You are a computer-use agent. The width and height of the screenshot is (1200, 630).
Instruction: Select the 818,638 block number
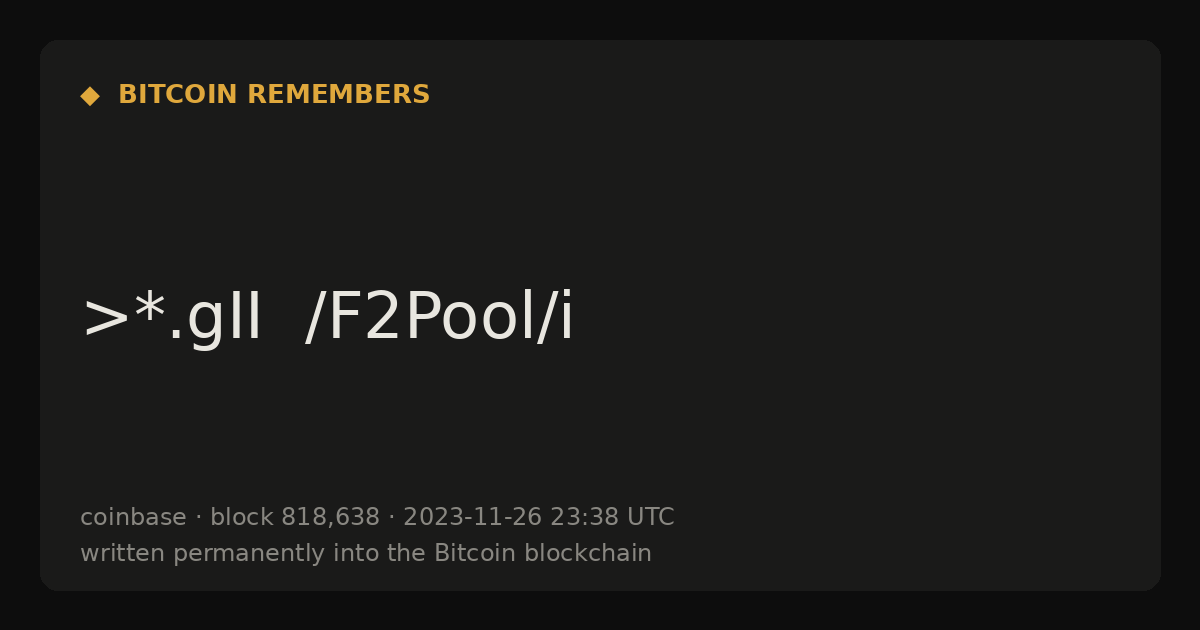point(330,517)
